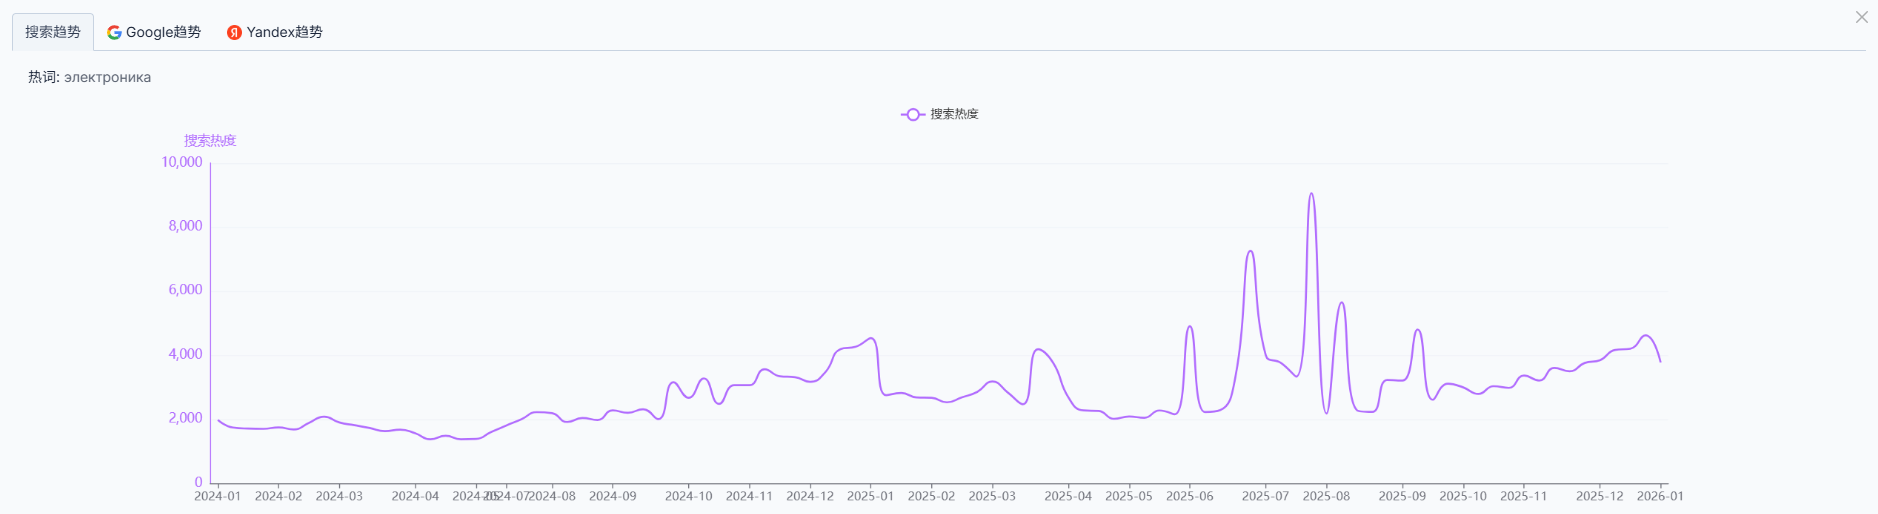
Task: Click the 4,000 y-axis value label
Action: coord(184,354)
